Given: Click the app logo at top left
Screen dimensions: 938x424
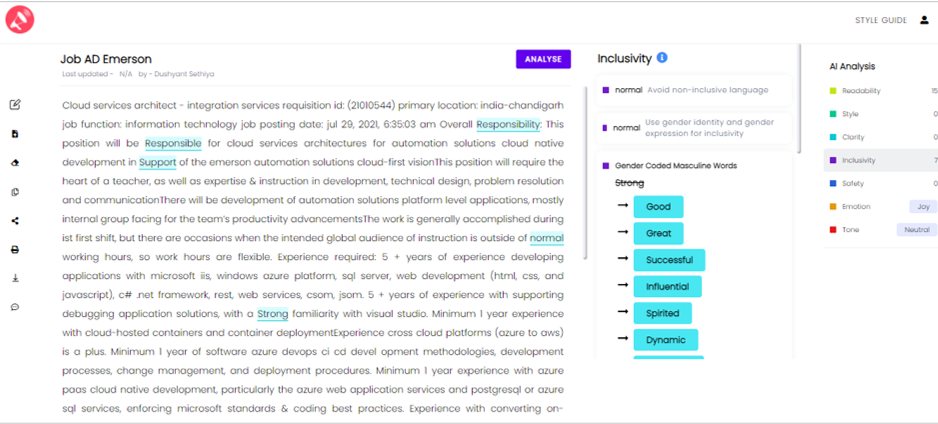Looking at the screenshot, I should tap(20, 20).
